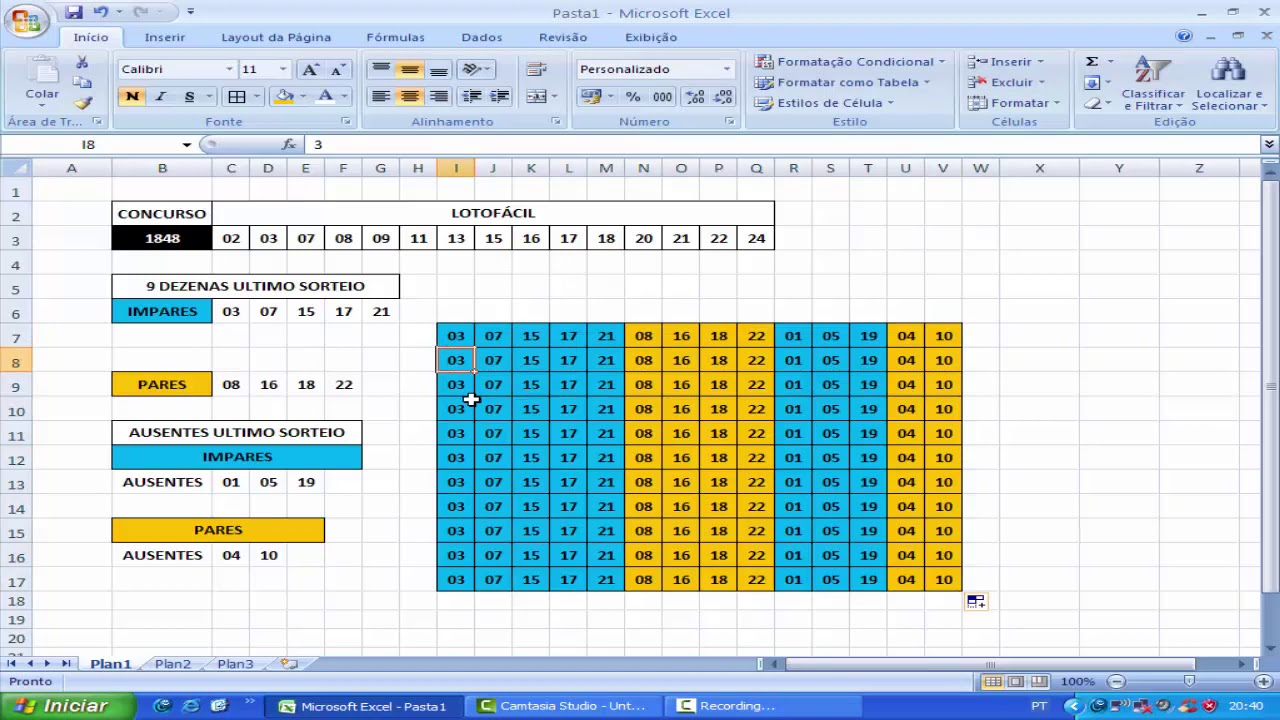This screenshot has height=720, width=1280.
Task: Open the Windows Iniciar start button
Action: tap(66, 706)
